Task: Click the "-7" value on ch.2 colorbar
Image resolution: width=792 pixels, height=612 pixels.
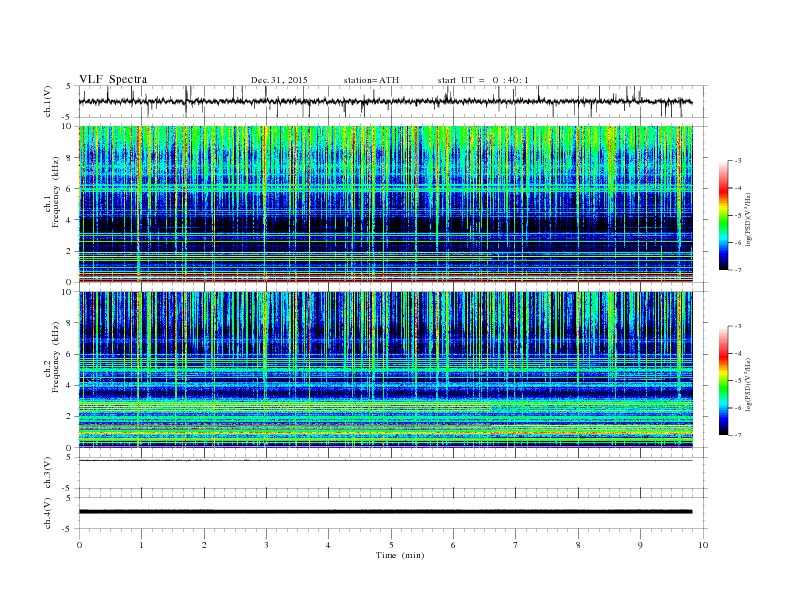Action: (737, 435)
